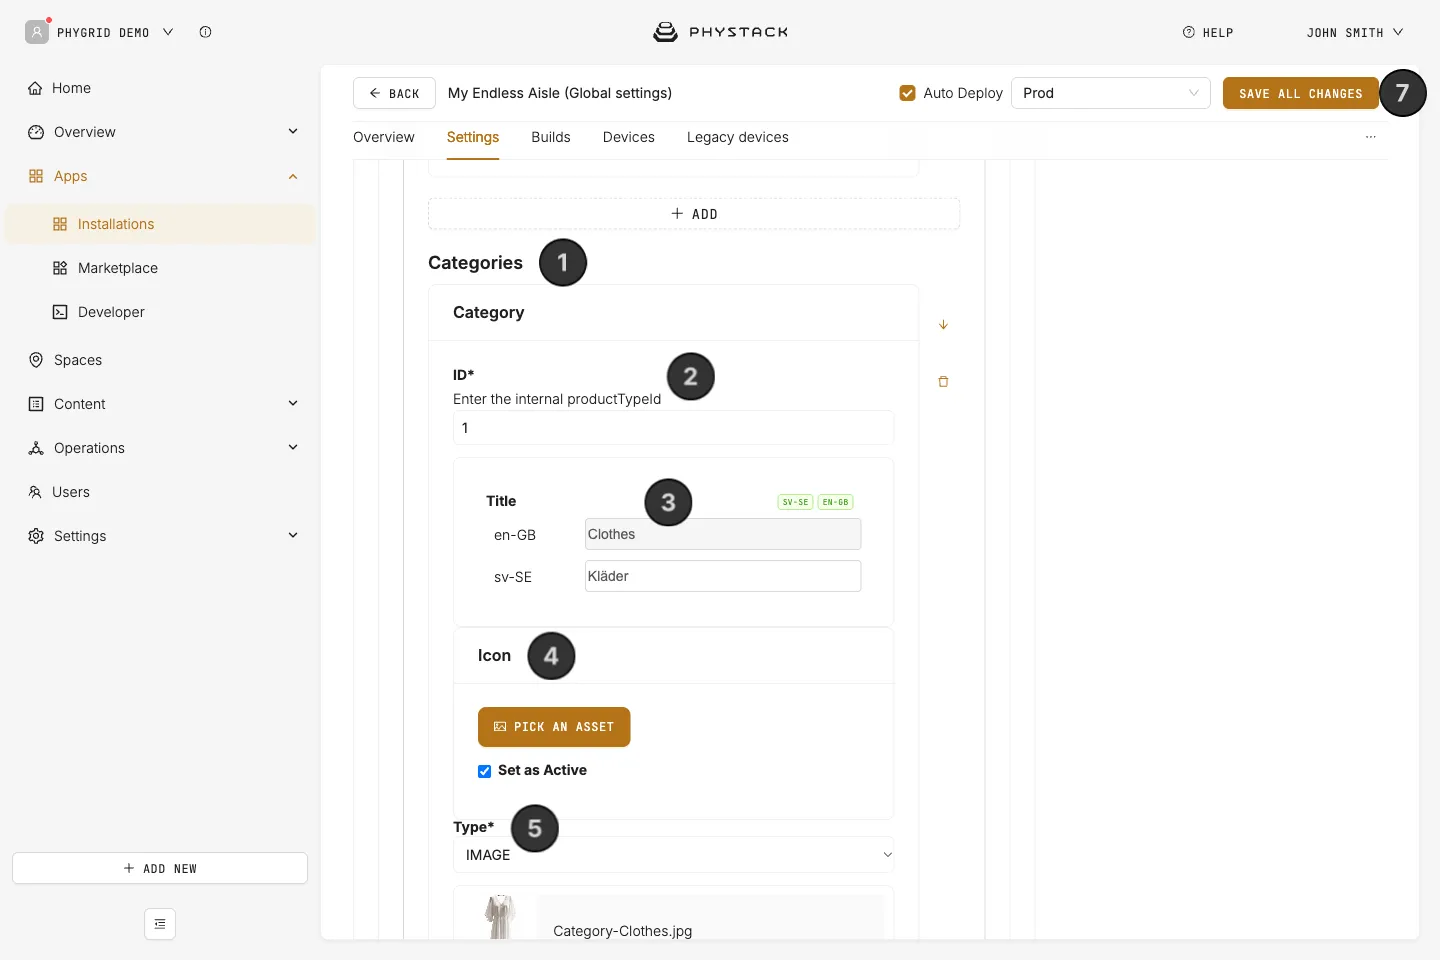This screenshot has width=1440, height=960.
Task: Click the sidebar collapse icon
Action: [160, 924]
